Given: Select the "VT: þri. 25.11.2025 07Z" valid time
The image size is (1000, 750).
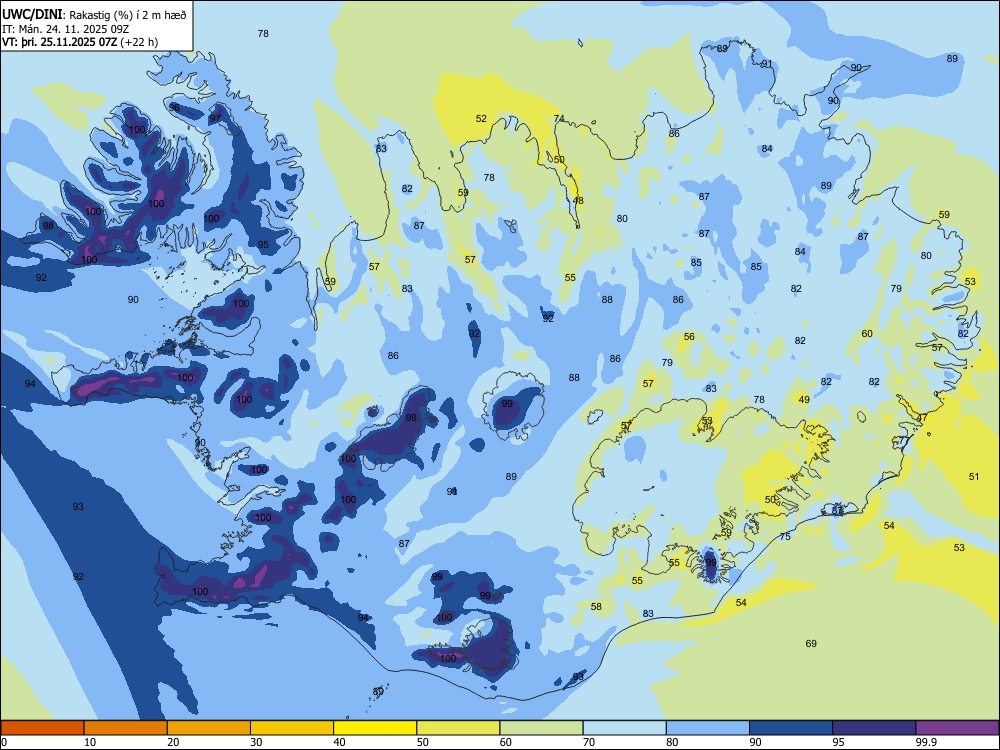Looking at the screenshot, I should point(59,42).
